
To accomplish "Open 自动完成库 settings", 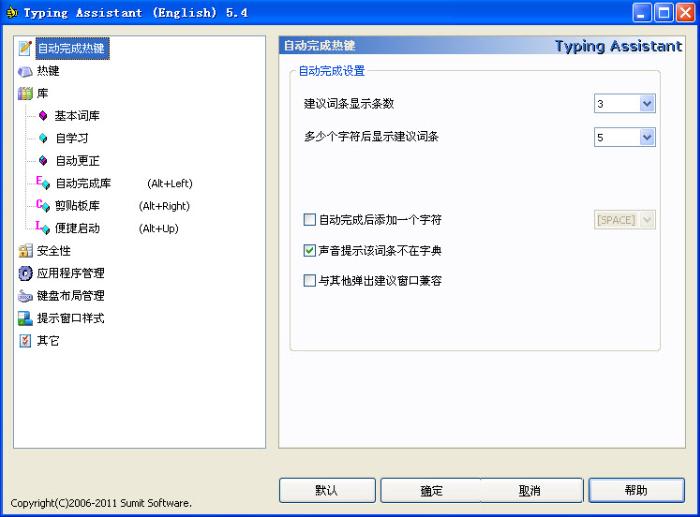I will tap(83, 183).
